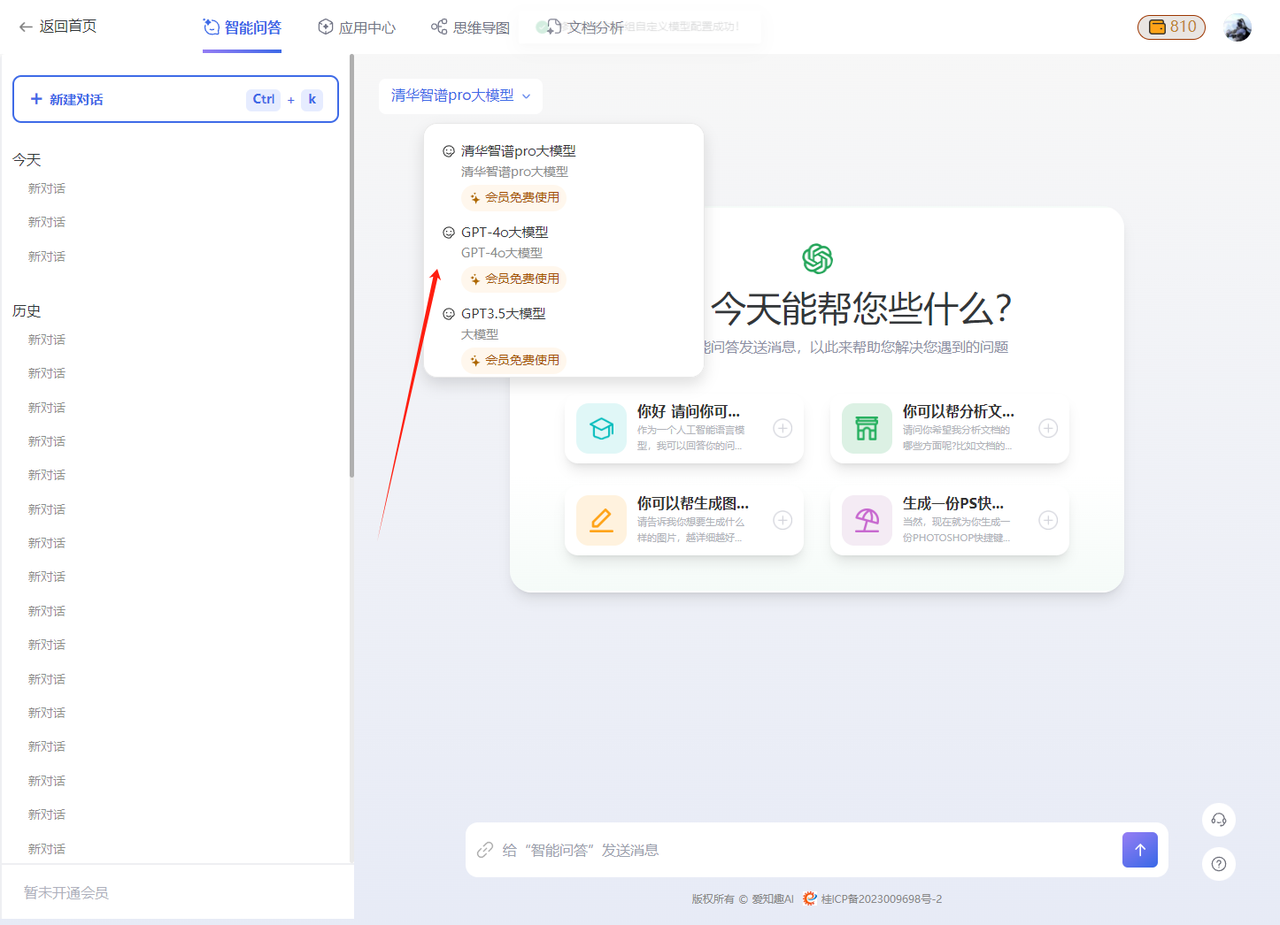Screen dimensions: 1280x925
Task: Click the smiley icon beside GPT3.5大模型
Action: pos(448,313)
